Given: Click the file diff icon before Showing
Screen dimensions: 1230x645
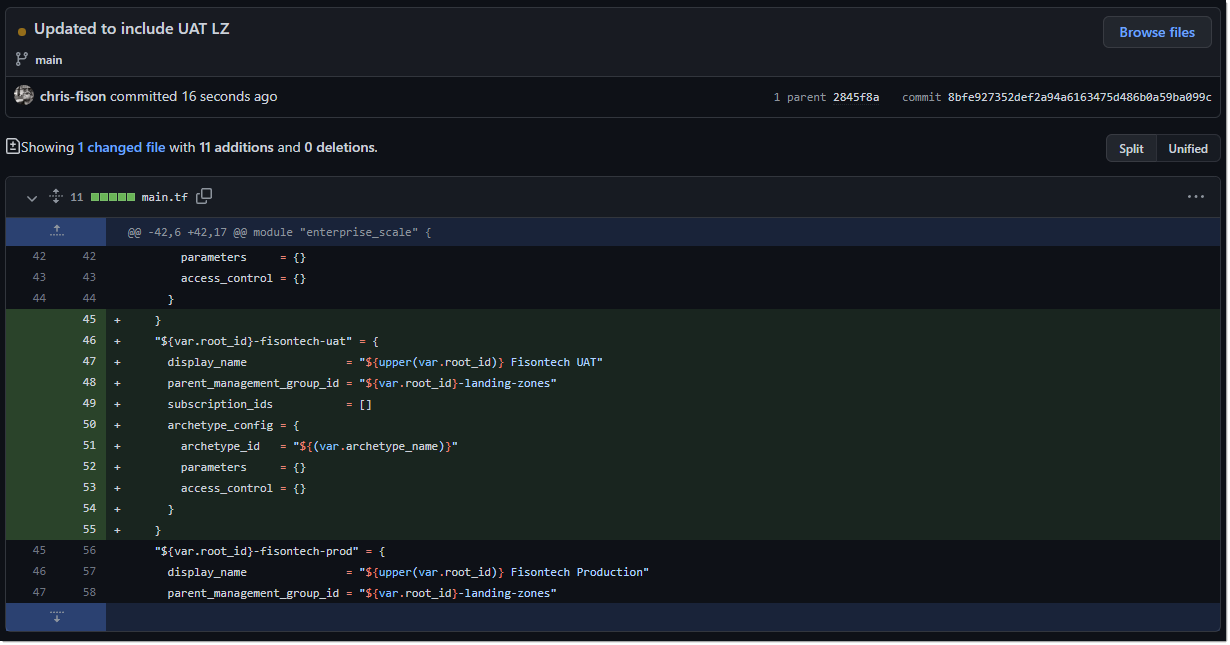Looking at the screenshot, I should tap(13, 147).
